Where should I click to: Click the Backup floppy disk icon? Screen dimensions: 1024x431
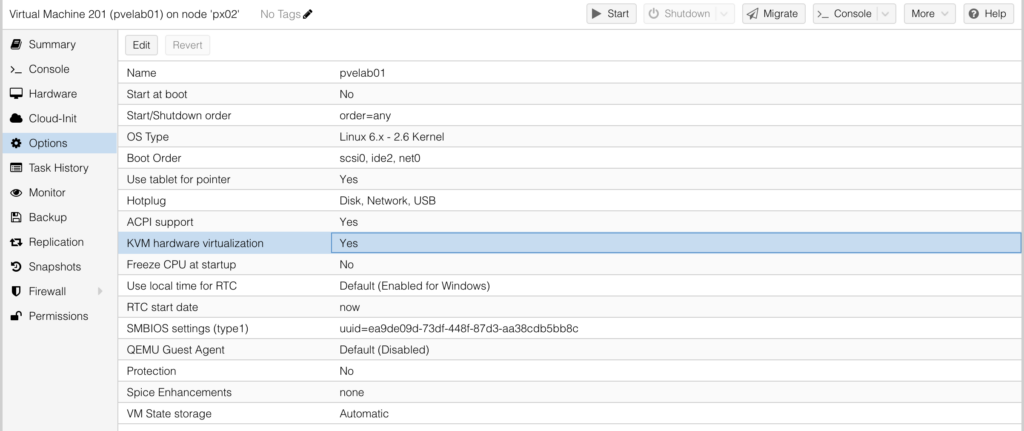click(16, 217)
